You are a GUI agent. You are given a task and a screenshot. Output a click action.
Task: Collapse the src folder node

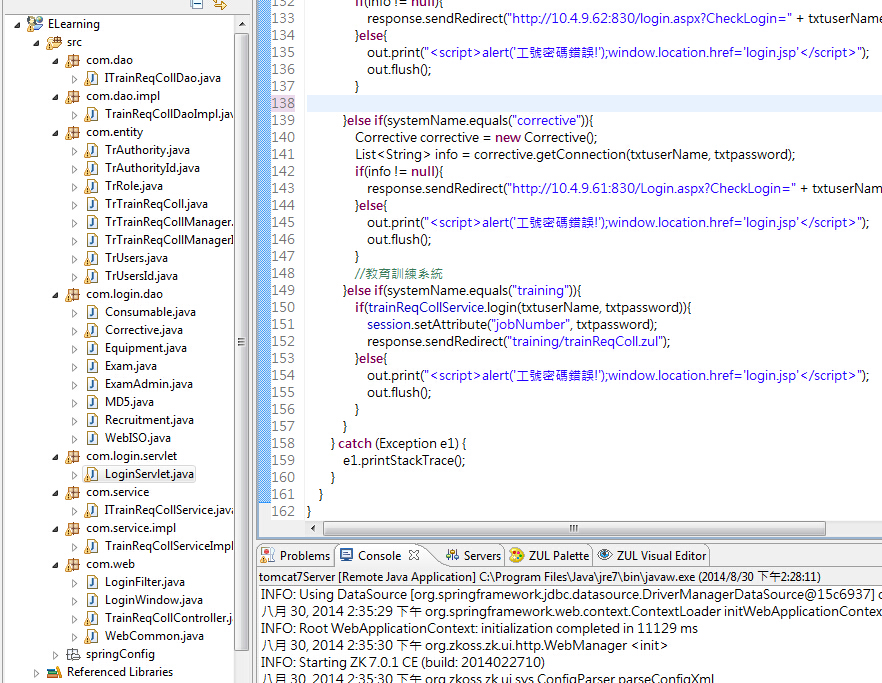pyautogui.click(x=37, y=43)
